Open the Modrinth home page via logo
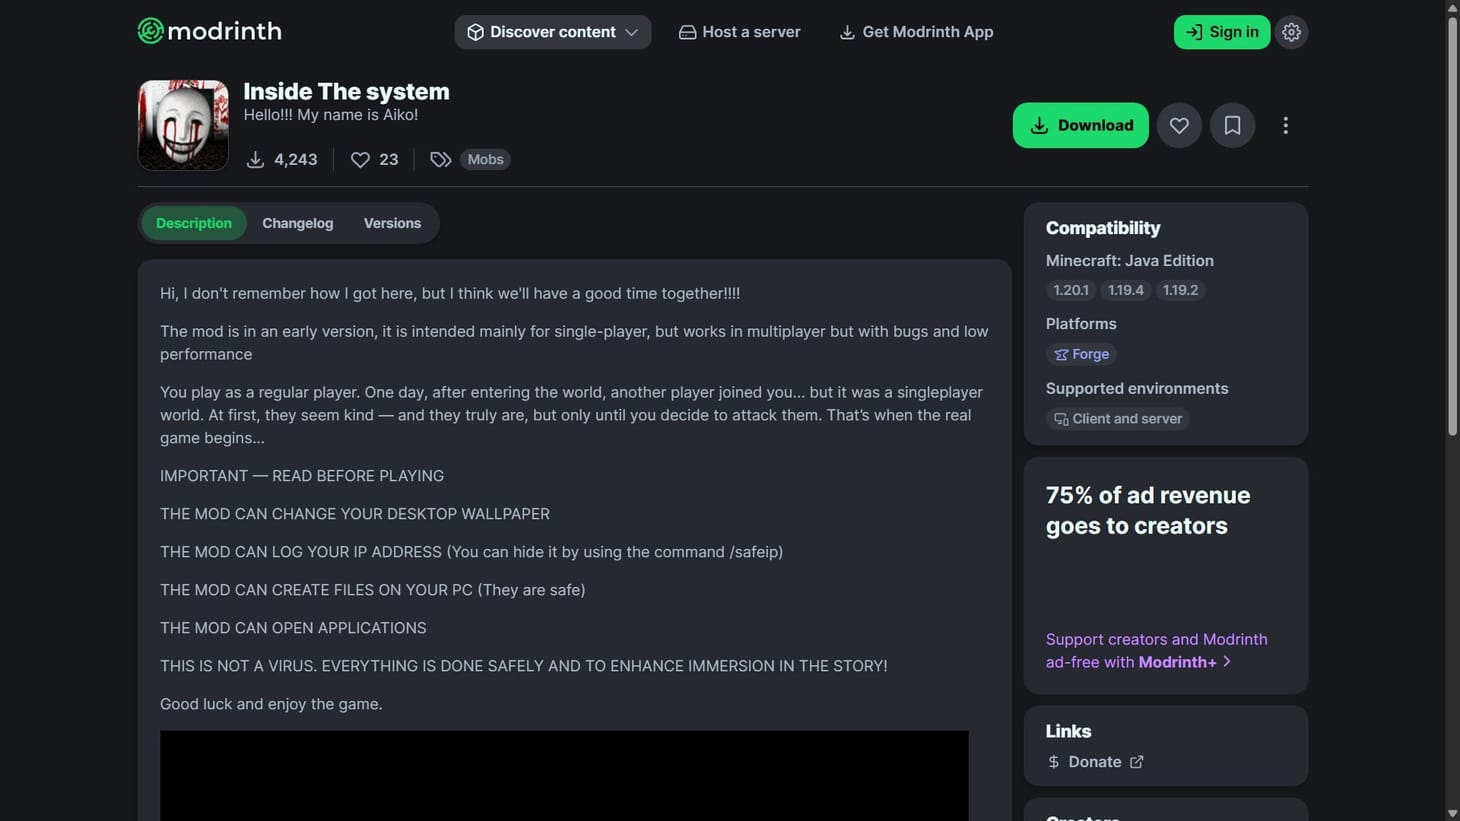This screenshot has width=1460, height=821. click(208, 31)
